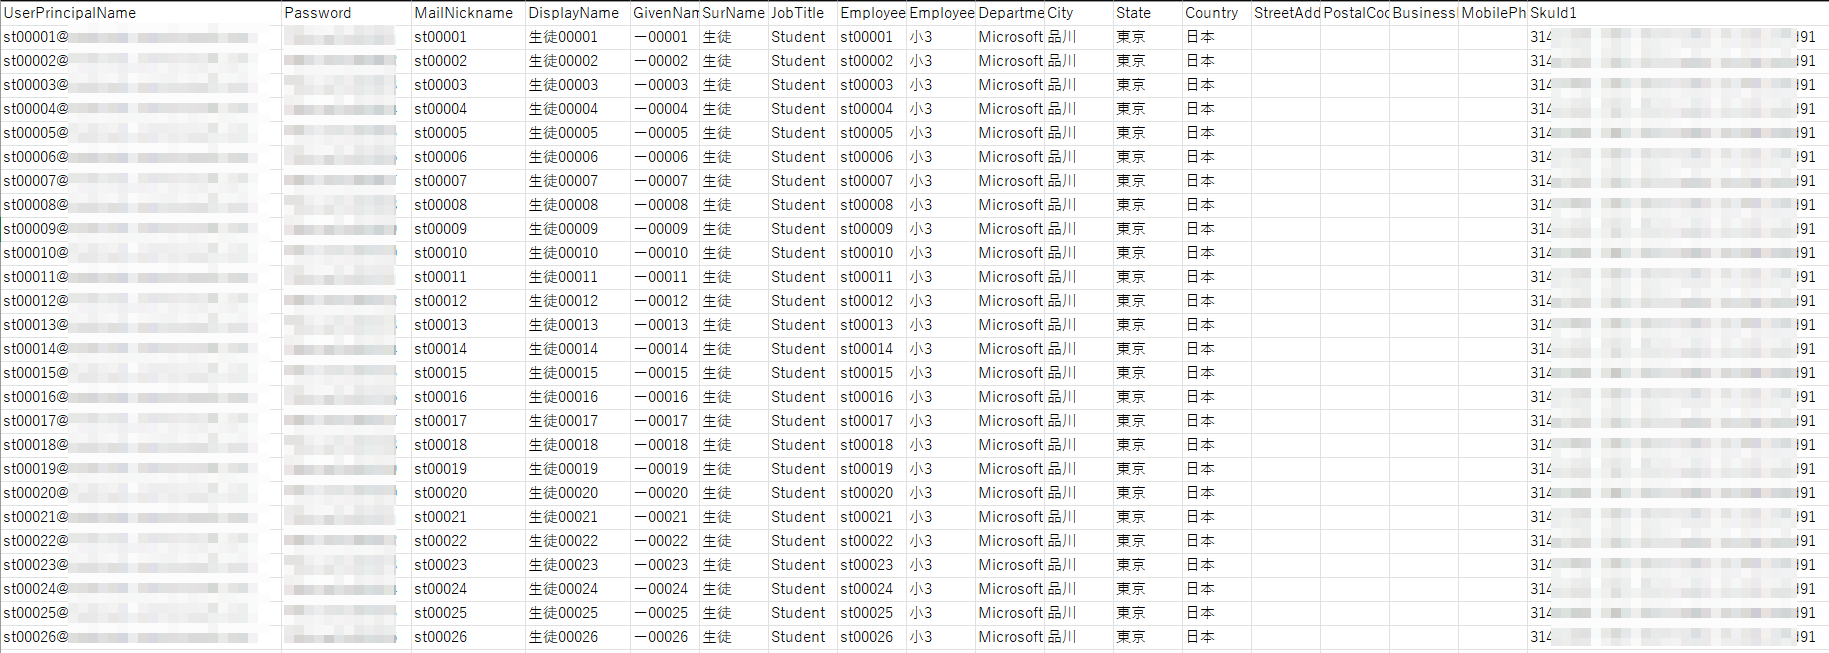Select MailNickname cell st00001

click(x=468, y=37)
